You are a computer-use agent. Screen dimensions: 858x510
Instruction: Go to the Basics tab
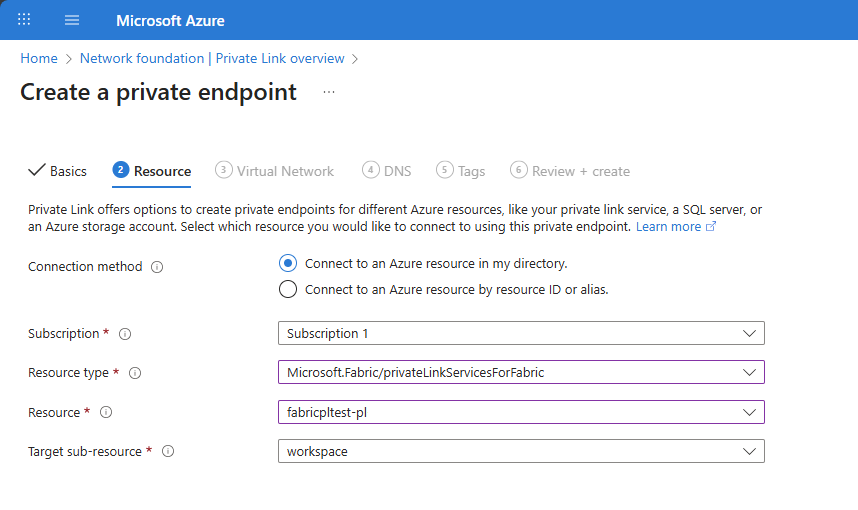(57, 171)
